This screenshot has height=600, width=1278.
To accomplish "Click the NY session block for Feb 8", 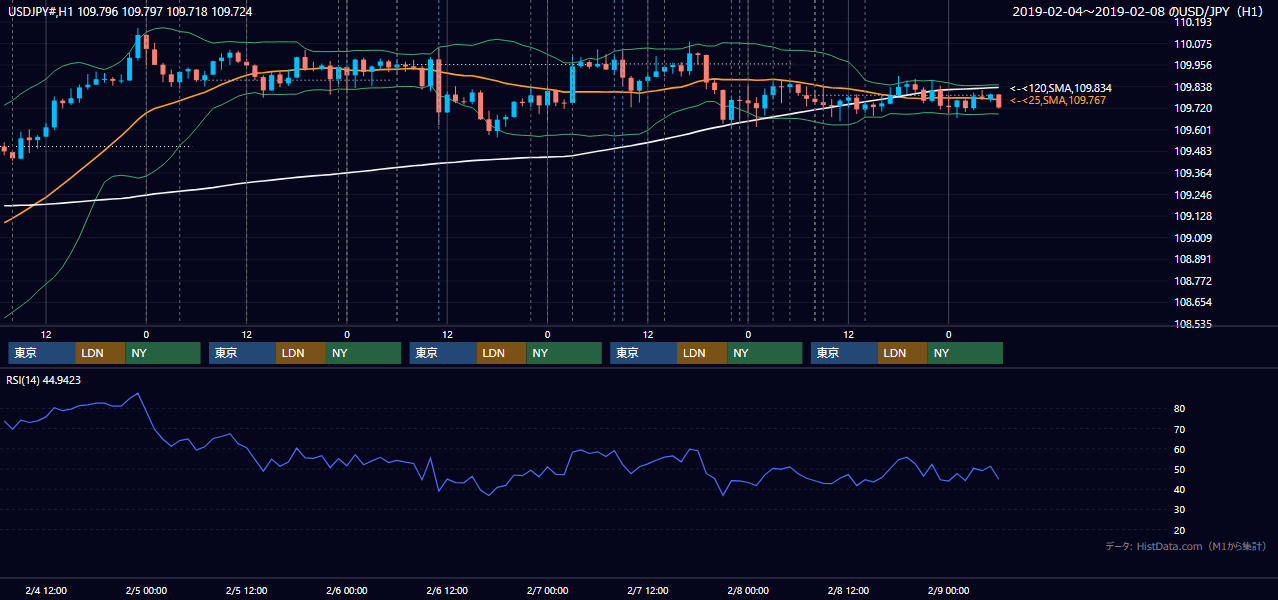I will pos(966,353).
